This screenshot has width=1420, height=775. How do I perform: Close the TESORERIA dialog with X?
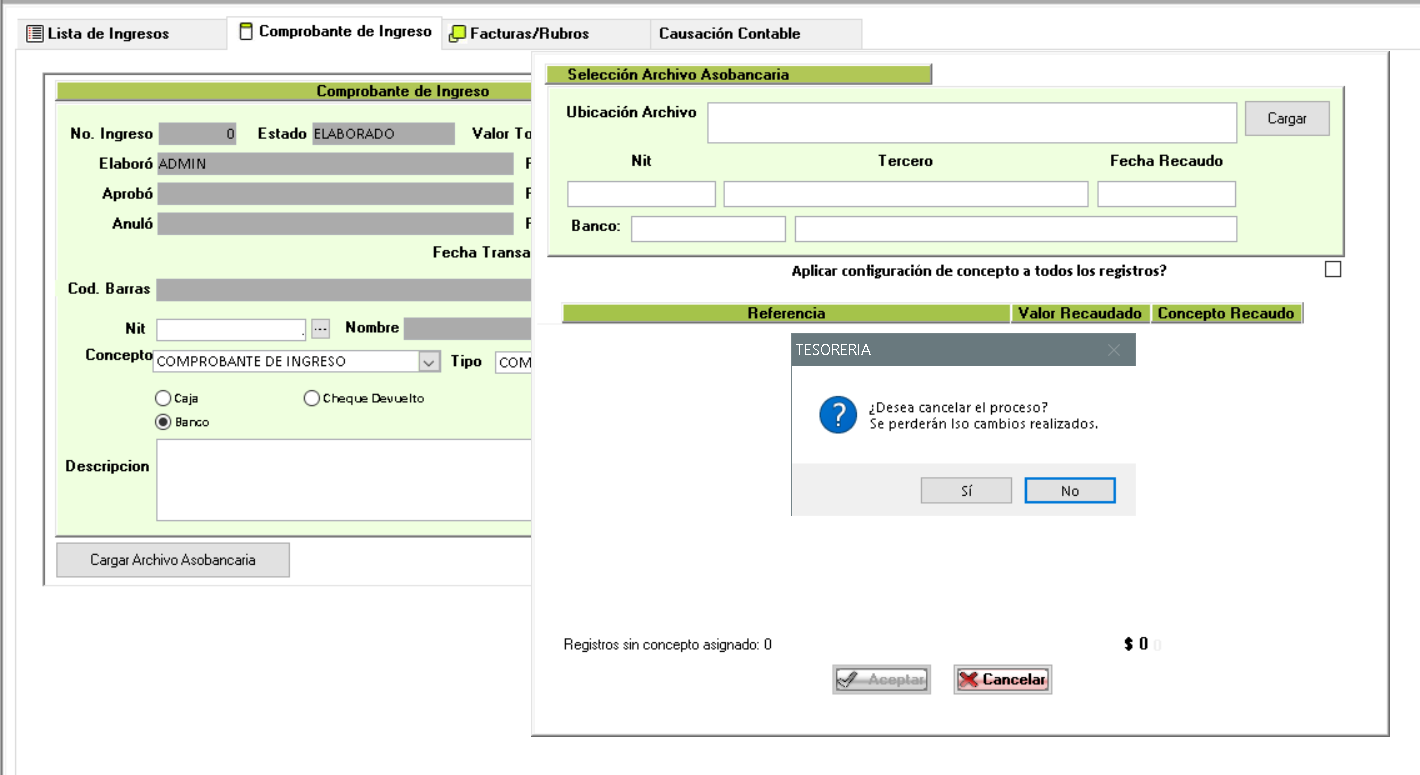coord(1114,350)
